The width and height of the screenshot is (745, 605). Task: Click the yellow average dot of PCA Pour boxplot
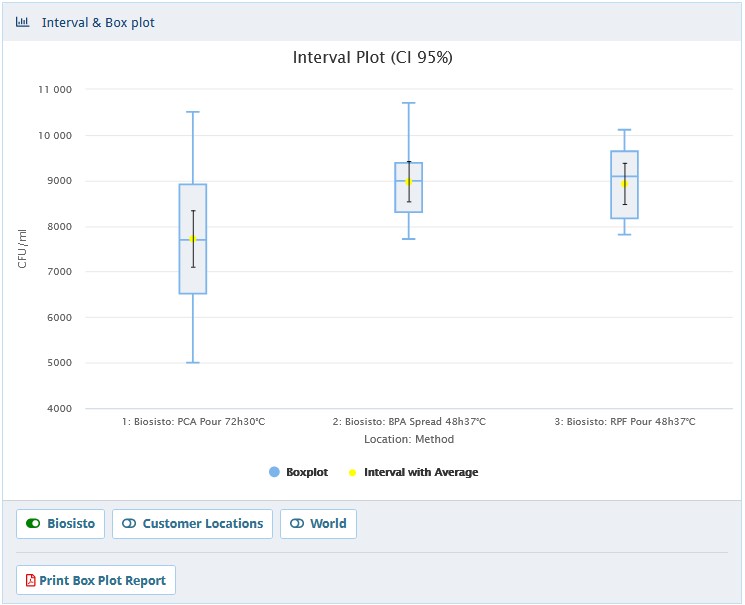pyautogui.click(x=193, y=239)
